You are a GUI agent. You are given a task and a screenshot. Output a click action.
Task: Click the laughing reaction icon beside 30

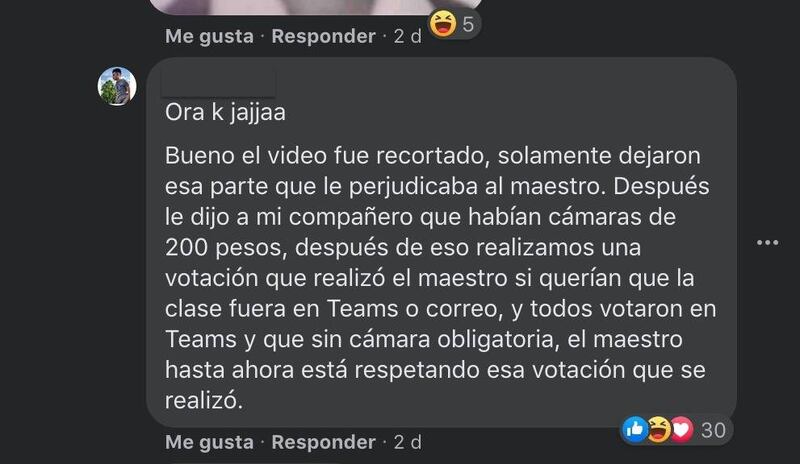658,429
